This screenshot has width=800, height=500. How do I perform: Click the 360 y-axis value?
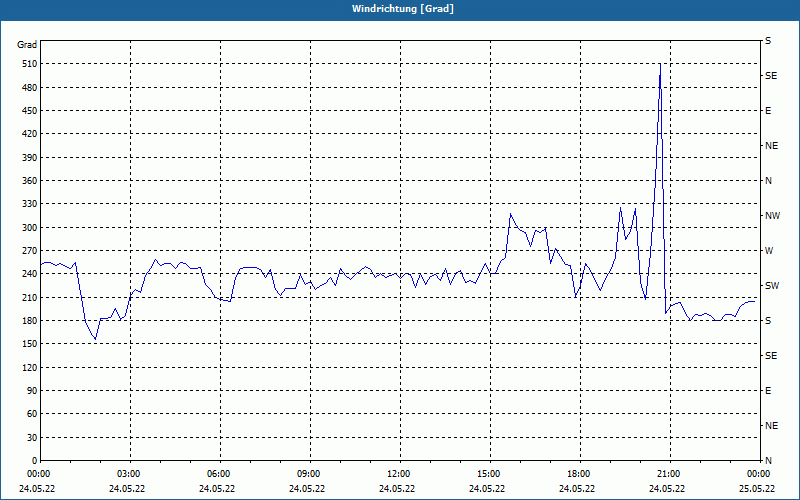point(29,181)
